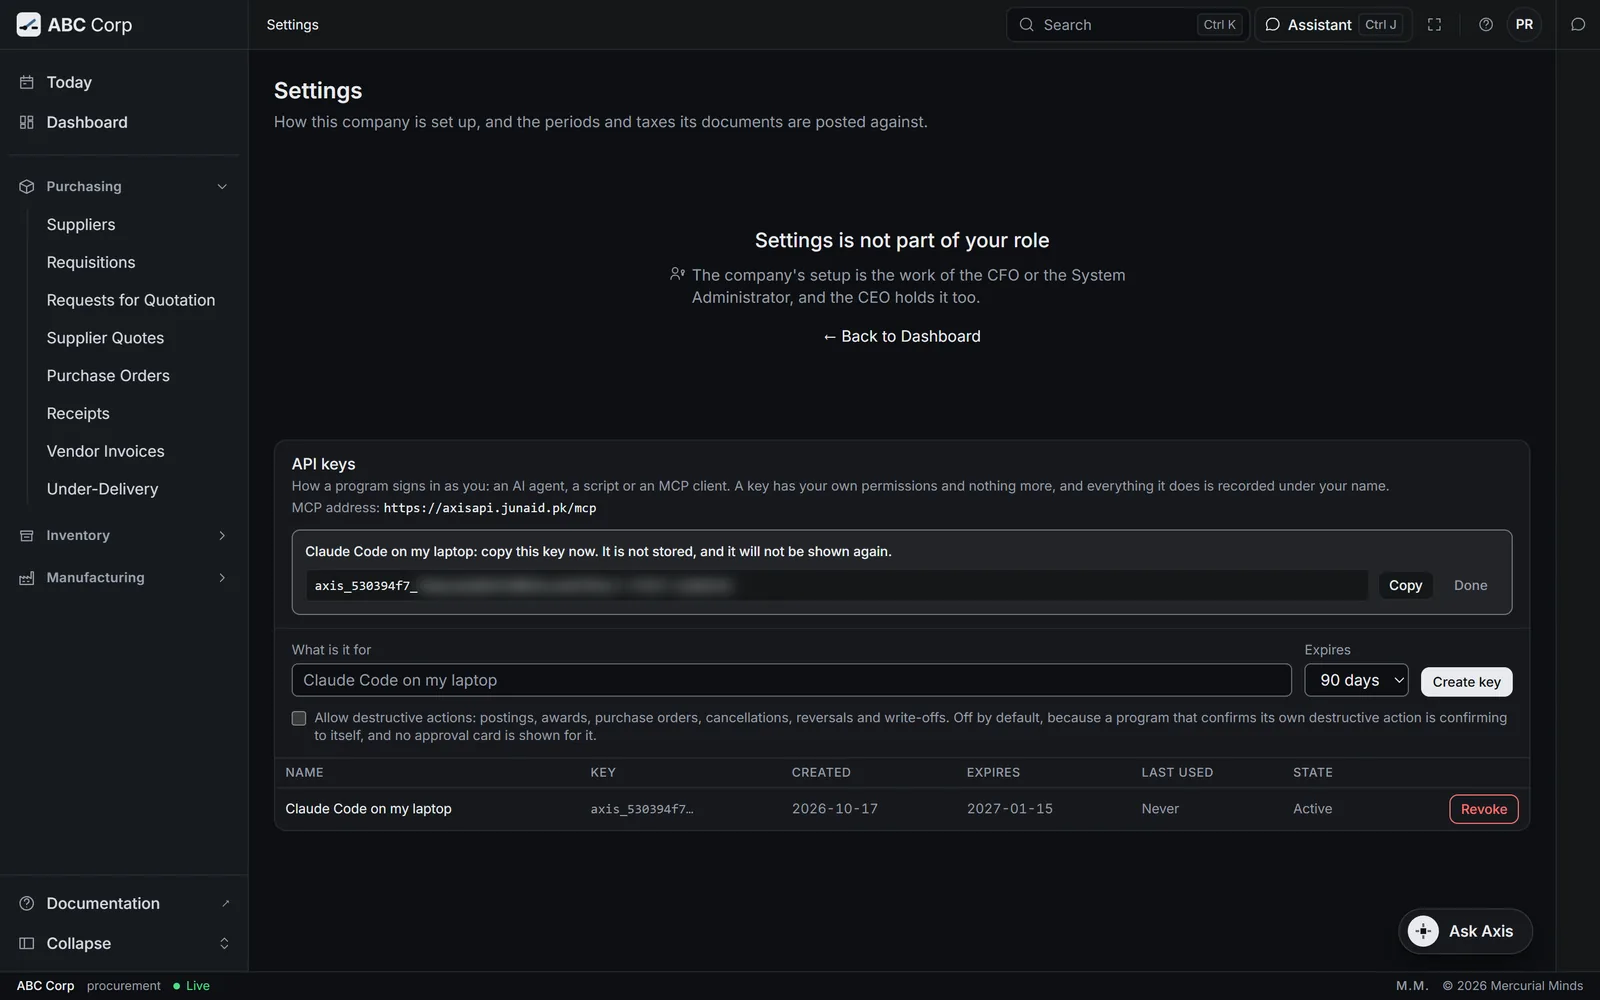The height and width of the screenshot is (1000, 1600).
Task: Open Receipts page
Action: (x=78, y=414)
